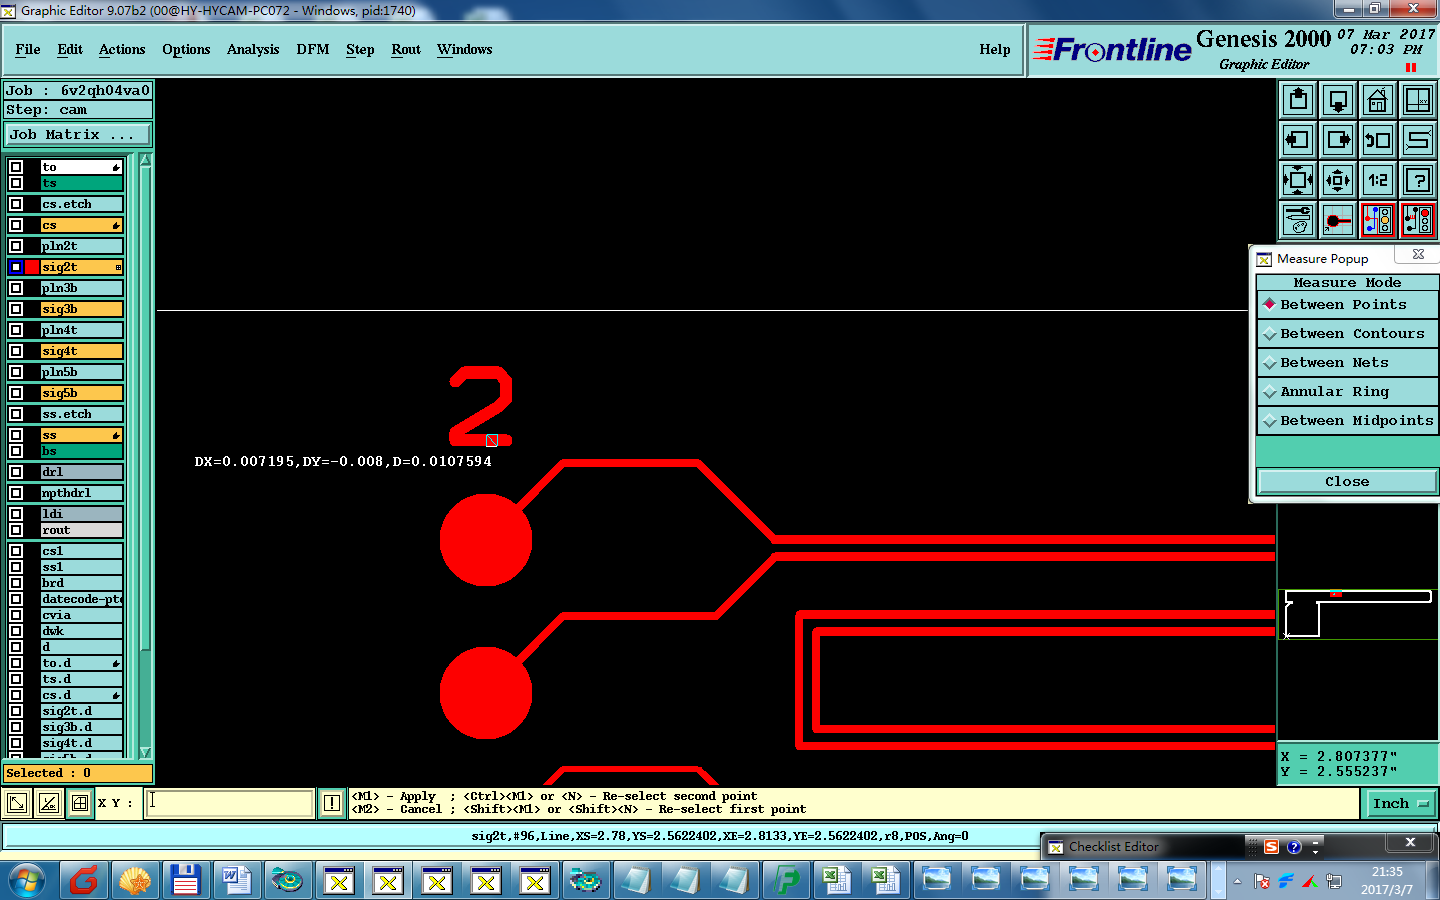Viewport: 1440px width, 900px height.
Task: Click the layer list scroll-up arrow
Action: [x=145, y=160]
